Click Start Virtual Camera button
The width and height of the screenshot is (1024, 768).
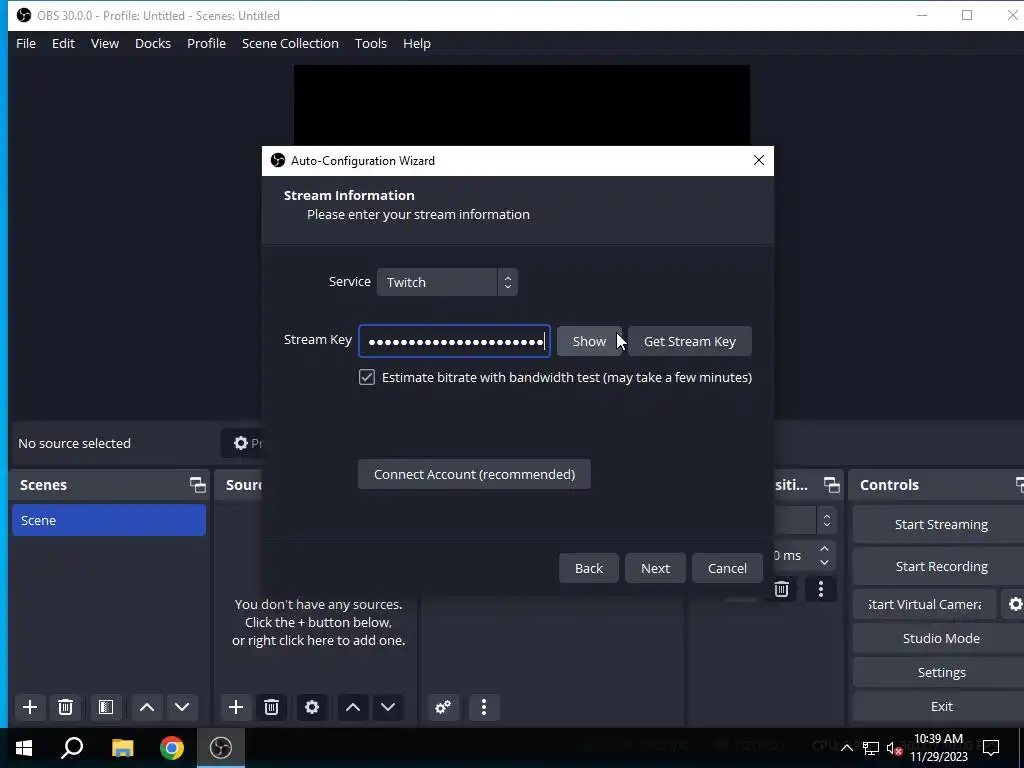[x=924, y=604]
